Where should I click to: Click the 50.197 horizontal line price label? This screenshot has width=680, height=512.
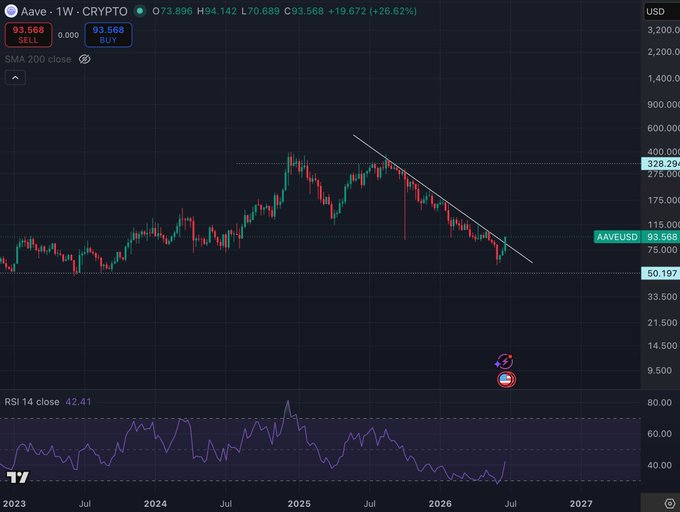(661, 273)
